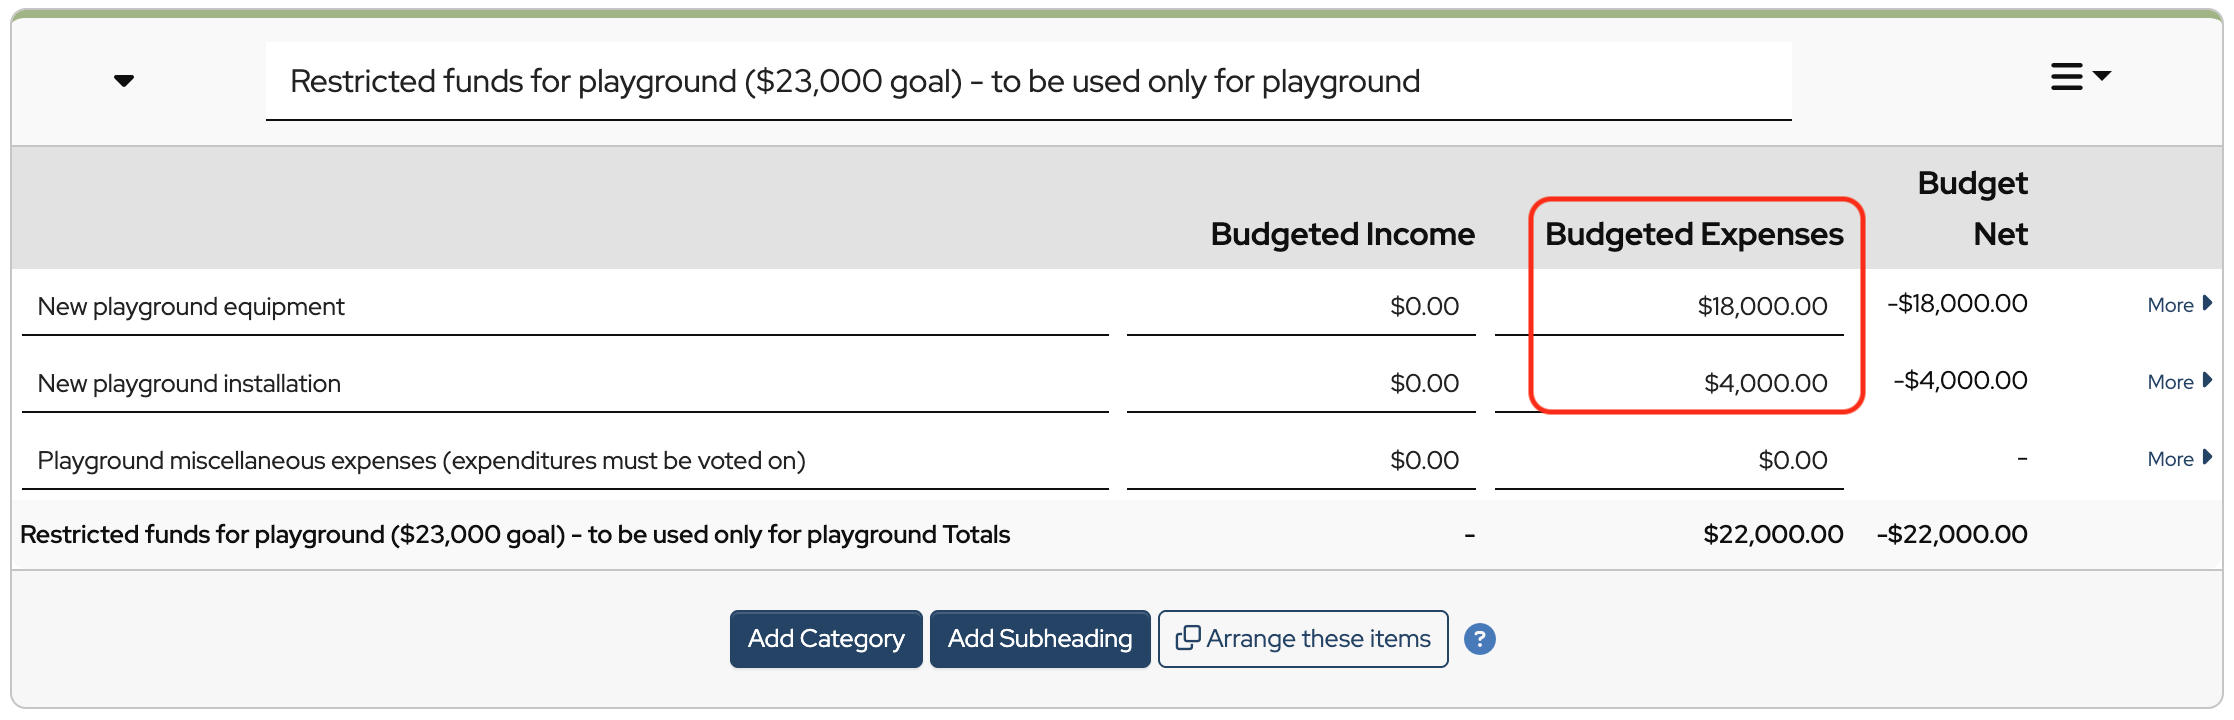The width and height of the screenshot is (2234, 720).
Task: Click the New playground installation name field
Action: click(565, 384)
